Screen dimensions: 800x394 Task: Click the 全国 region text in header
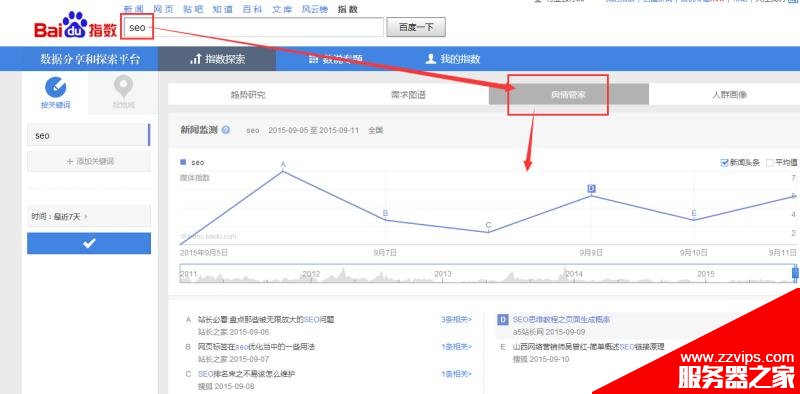376,131
